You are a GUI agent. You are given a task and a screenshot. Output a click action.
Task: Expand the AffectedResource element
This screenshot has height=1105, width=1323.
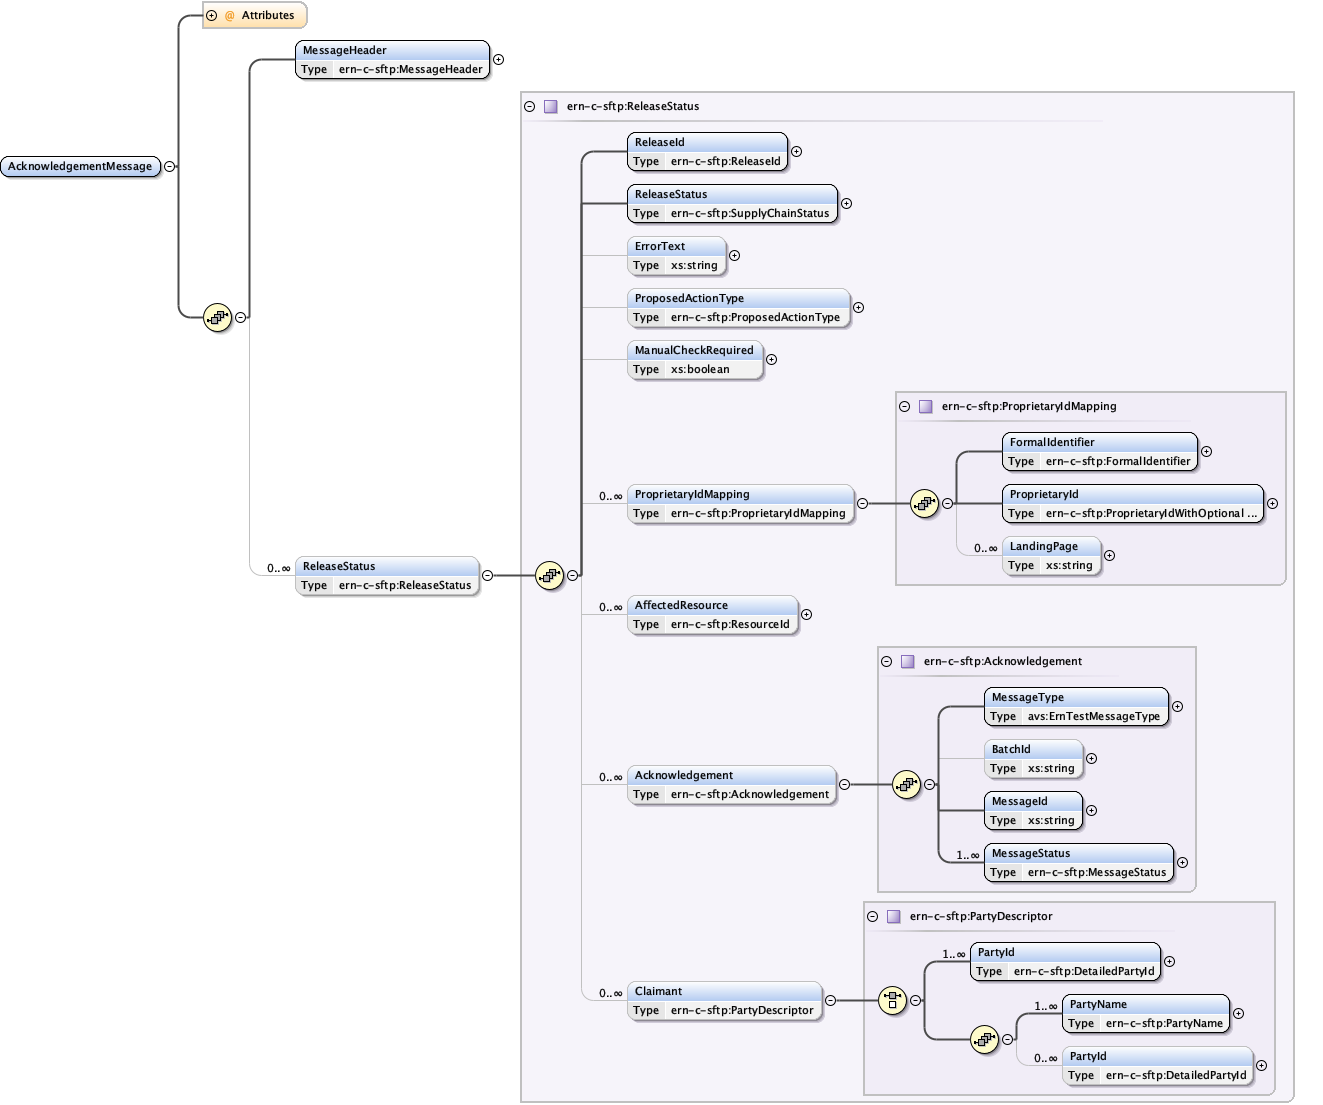[x=806, y=615]
